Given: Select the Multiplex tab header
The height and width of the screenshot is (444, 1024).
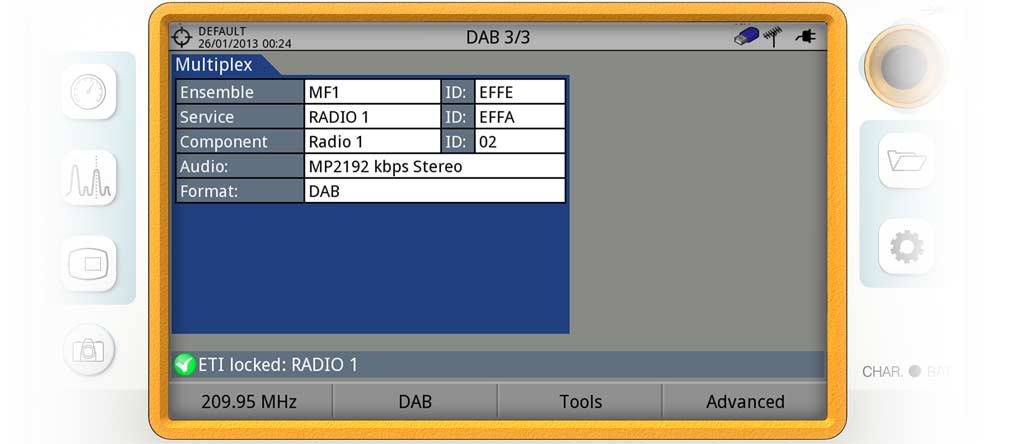Looking at the screenshot, I should click(x=214, y=65).
